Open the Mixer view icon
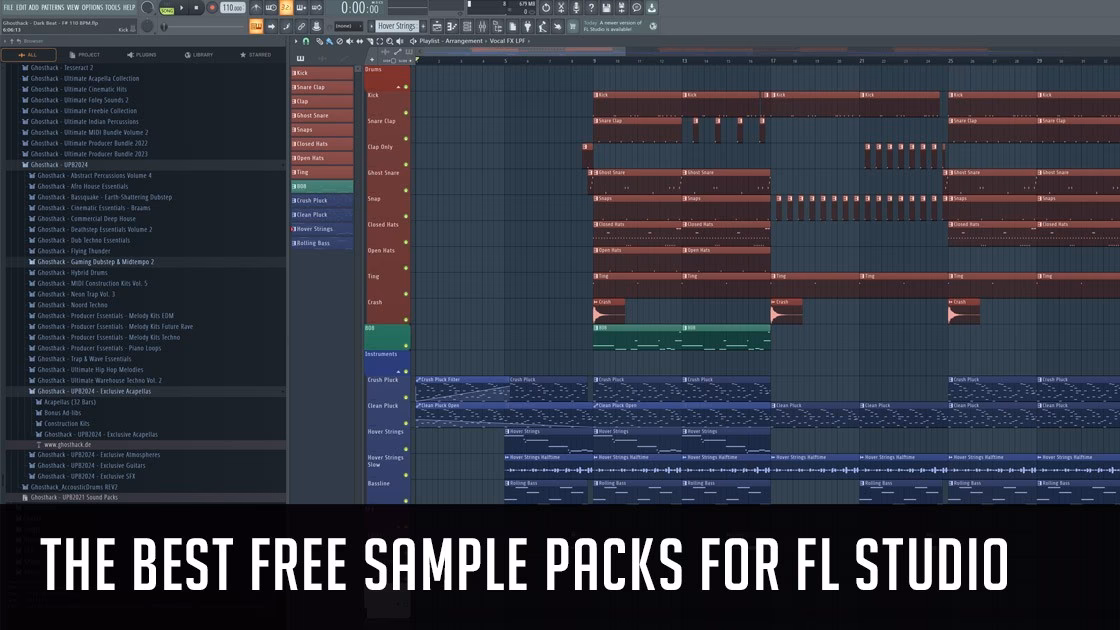 pyautogui.click(x=482, y=26)
